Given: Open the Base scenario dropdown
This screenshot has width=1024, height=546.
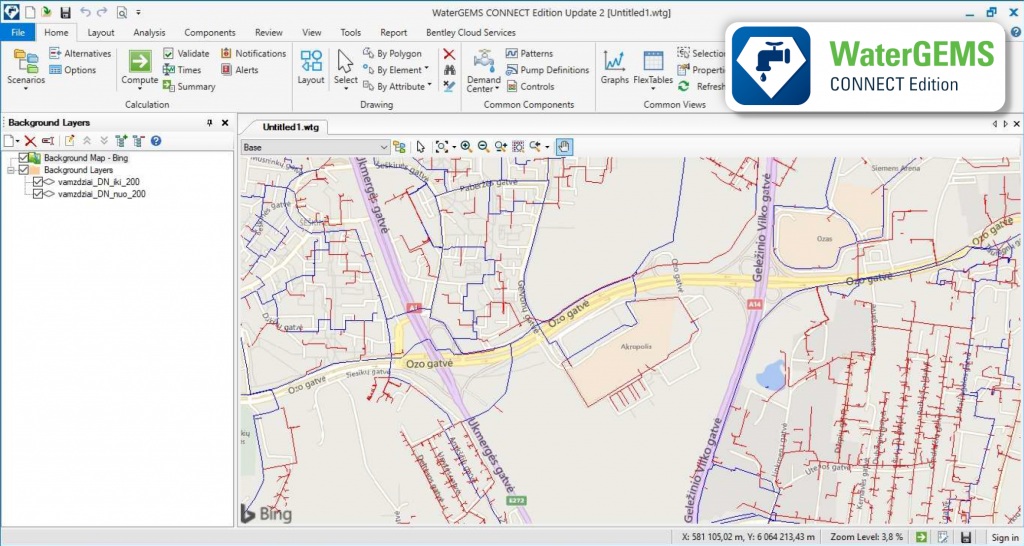Looking at the screenshot, I should click(382, 147).
